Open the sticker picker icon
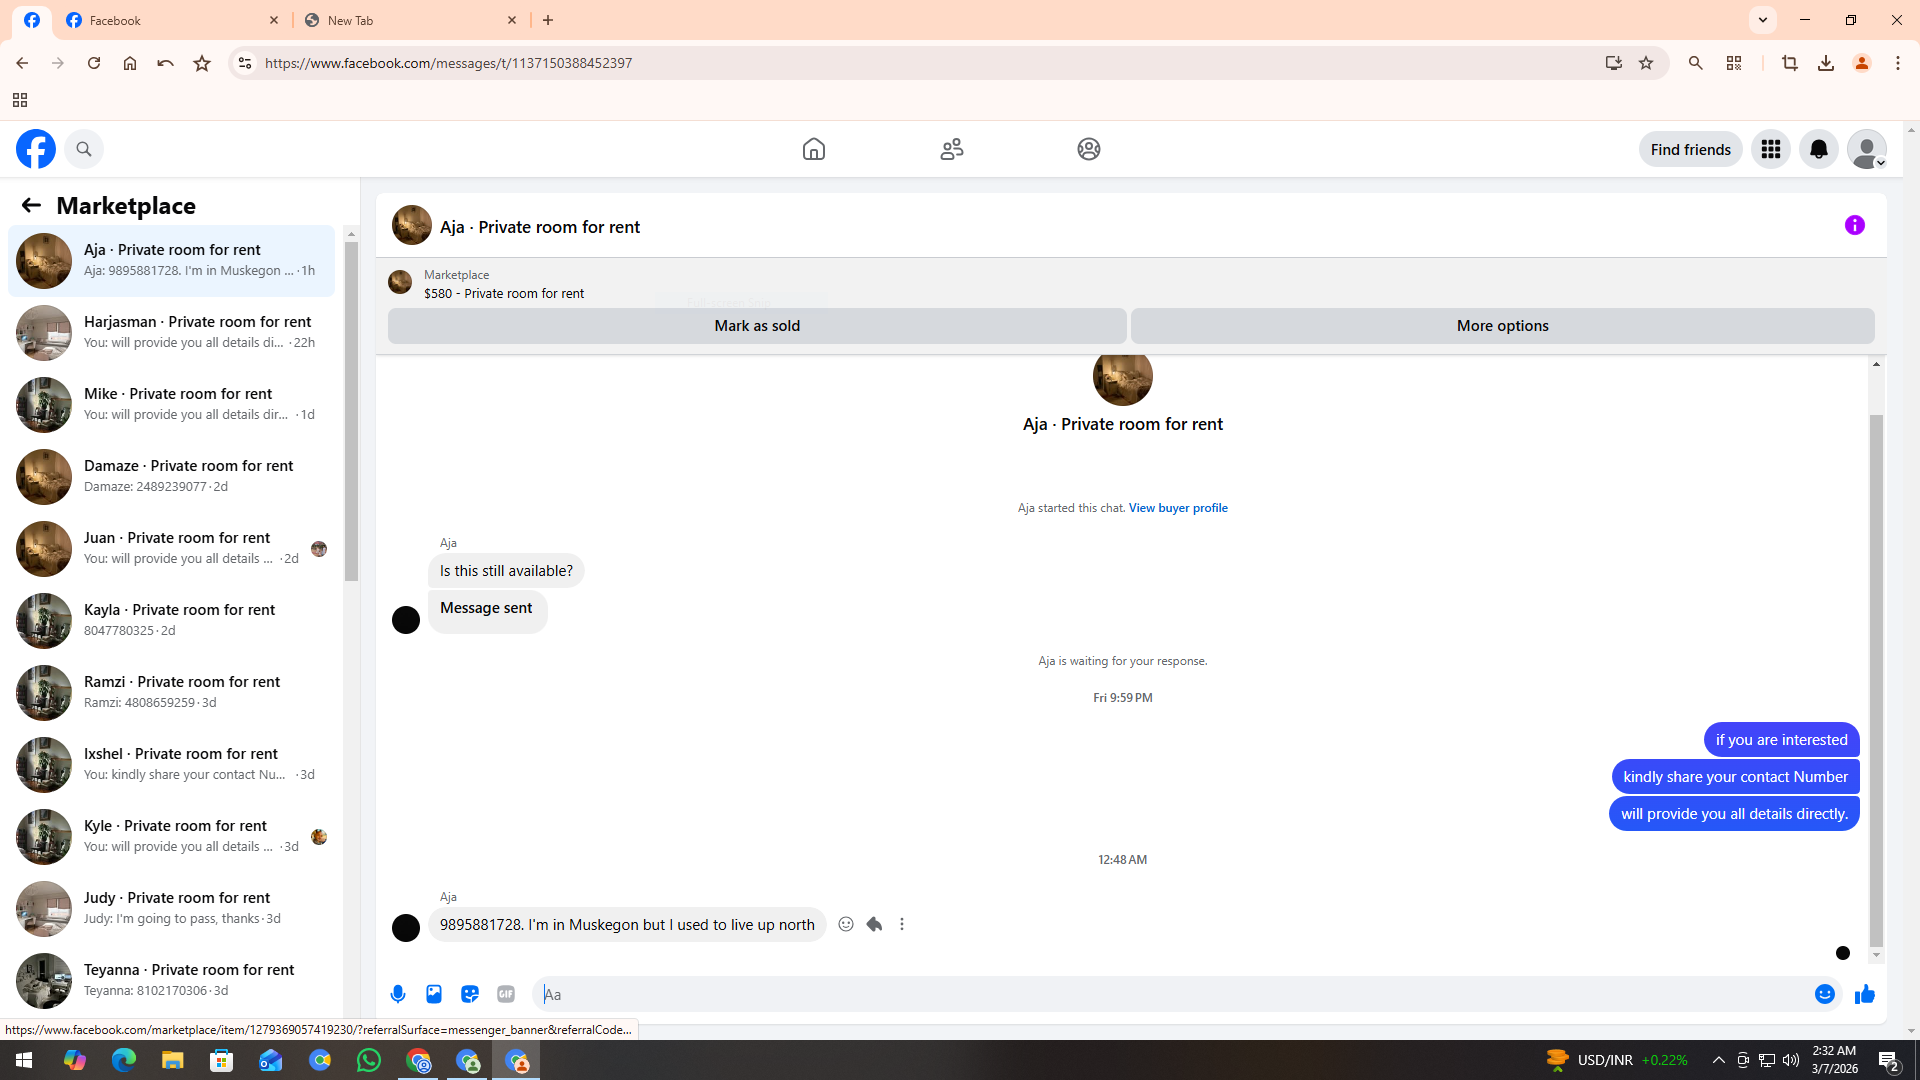The height and width of the screenshot is (1080, 1920). tap(470, 994)
